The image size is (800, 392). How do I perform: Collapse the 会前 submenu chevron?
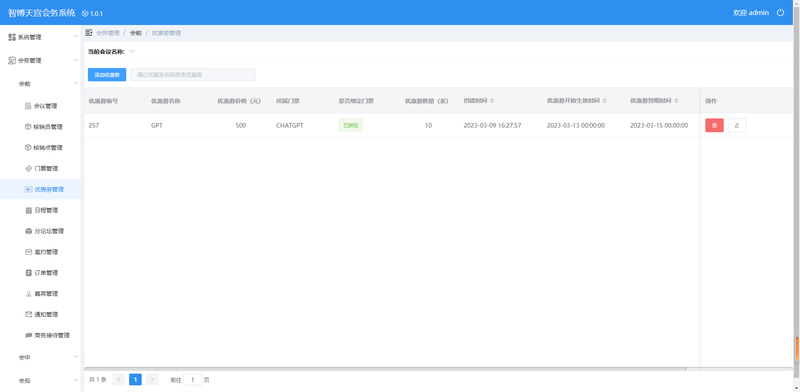[x=76, y=83]
